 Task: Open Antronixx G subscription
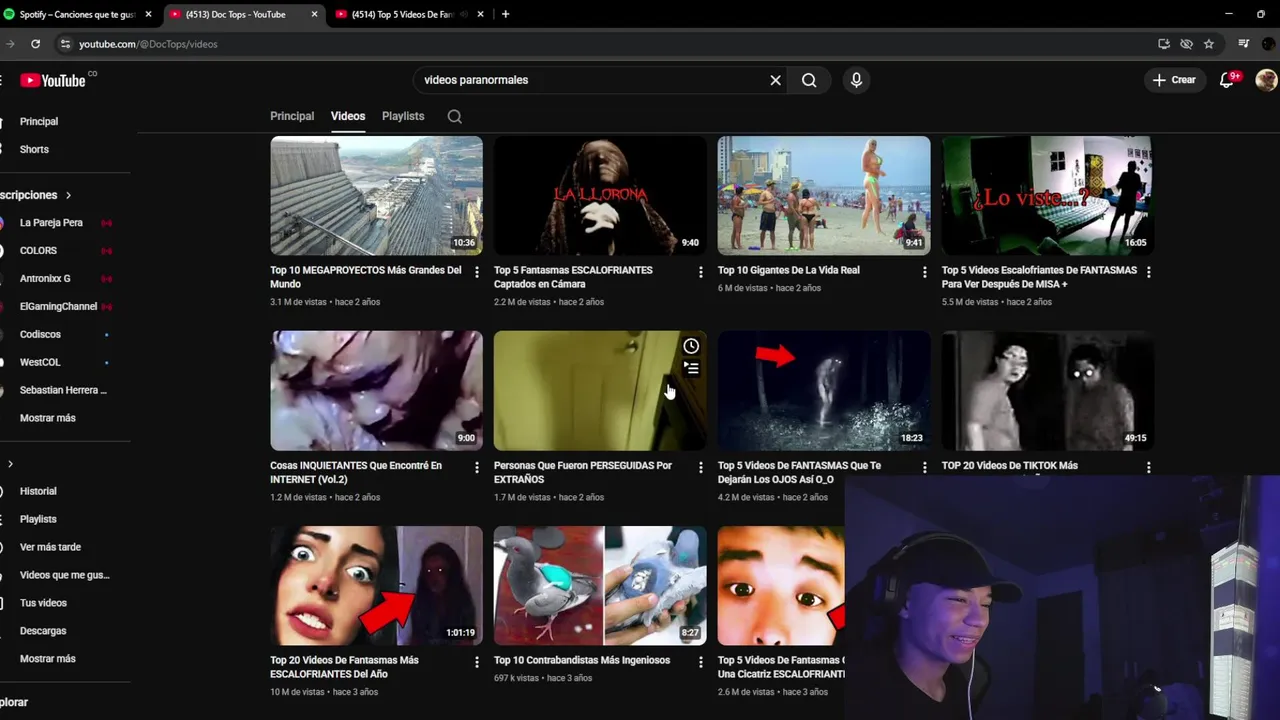point(45,279)
